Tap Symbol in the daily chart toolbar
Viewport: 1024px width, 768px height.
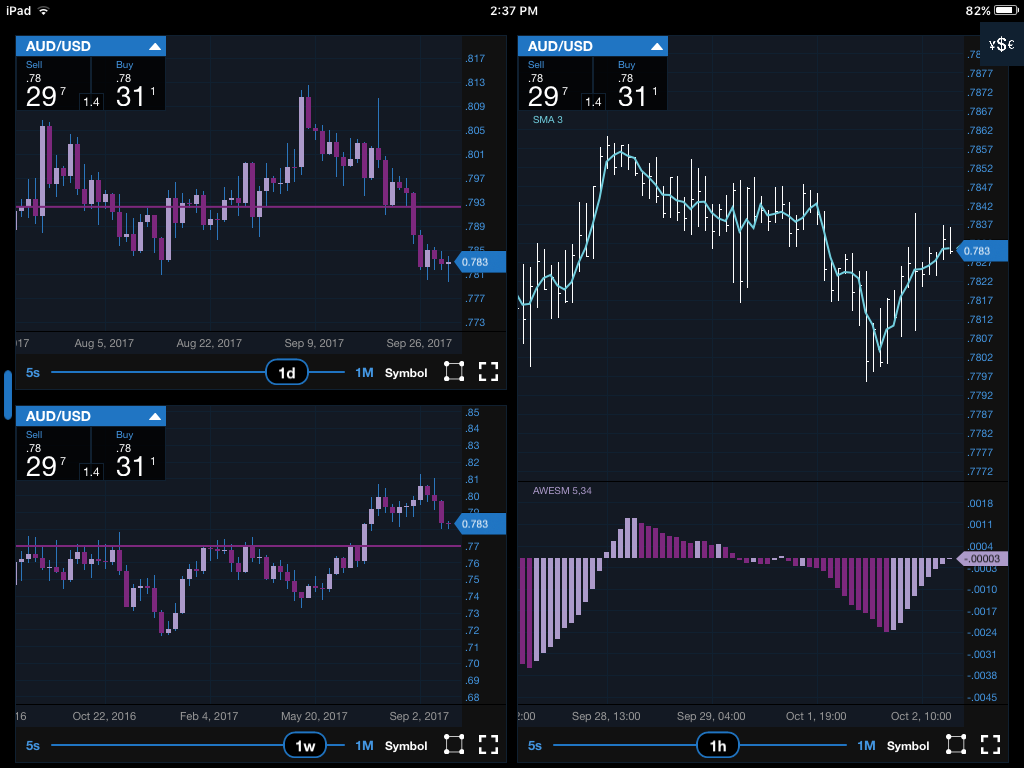click(x=406, y=373)
